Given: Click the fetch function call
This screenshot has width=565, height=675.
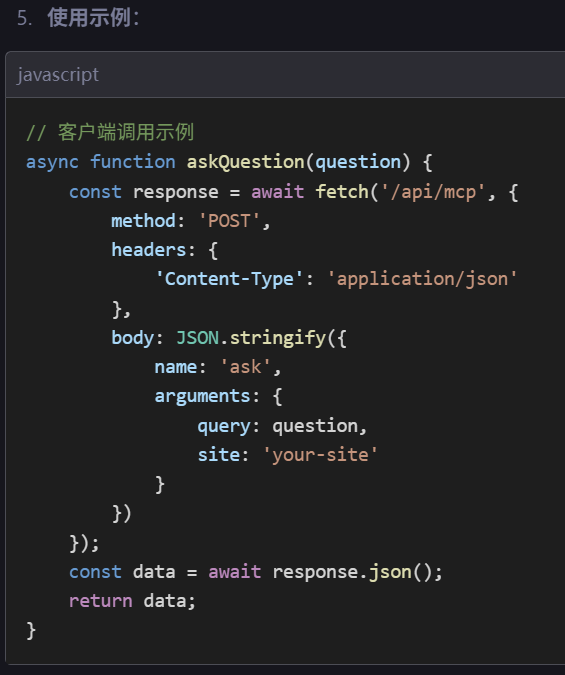Looking at the screenshot, I should pos(342,192).
